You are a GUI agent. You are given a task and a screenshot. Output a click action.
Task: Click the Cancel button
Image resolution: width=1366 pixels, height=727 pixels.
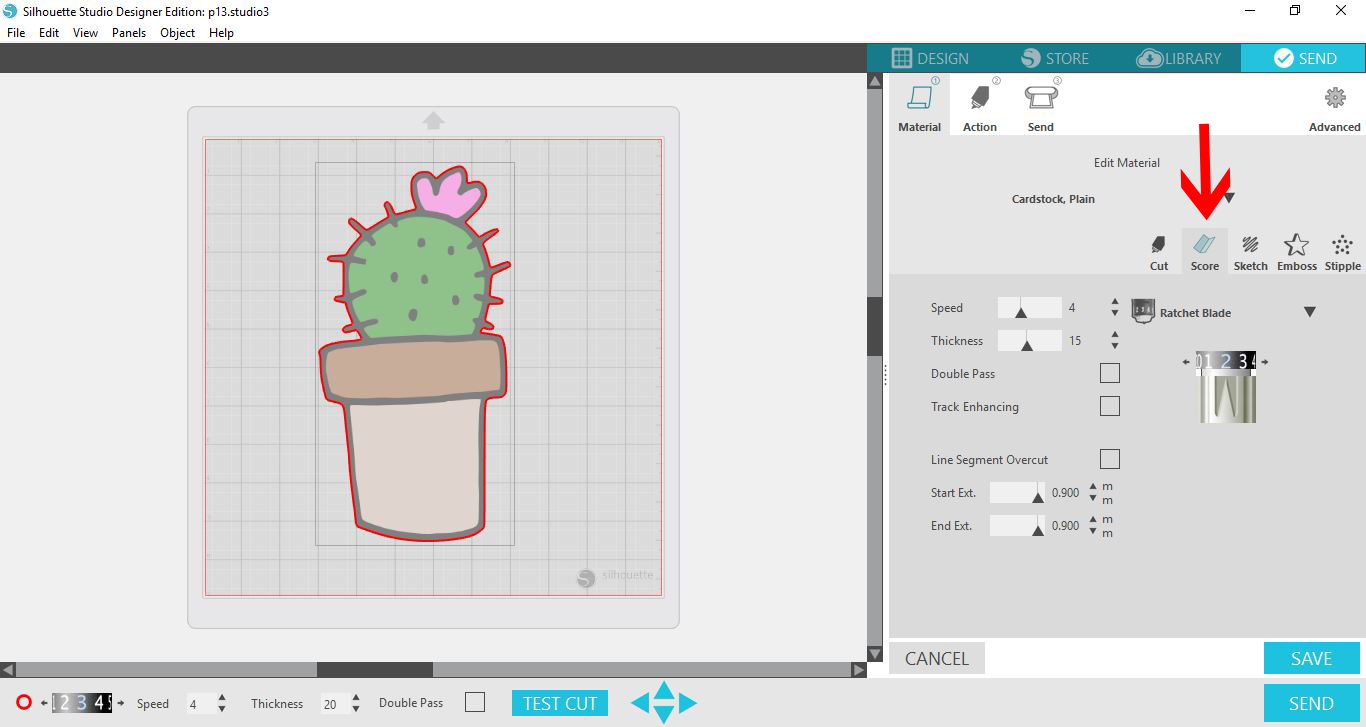tap(936, 658)
